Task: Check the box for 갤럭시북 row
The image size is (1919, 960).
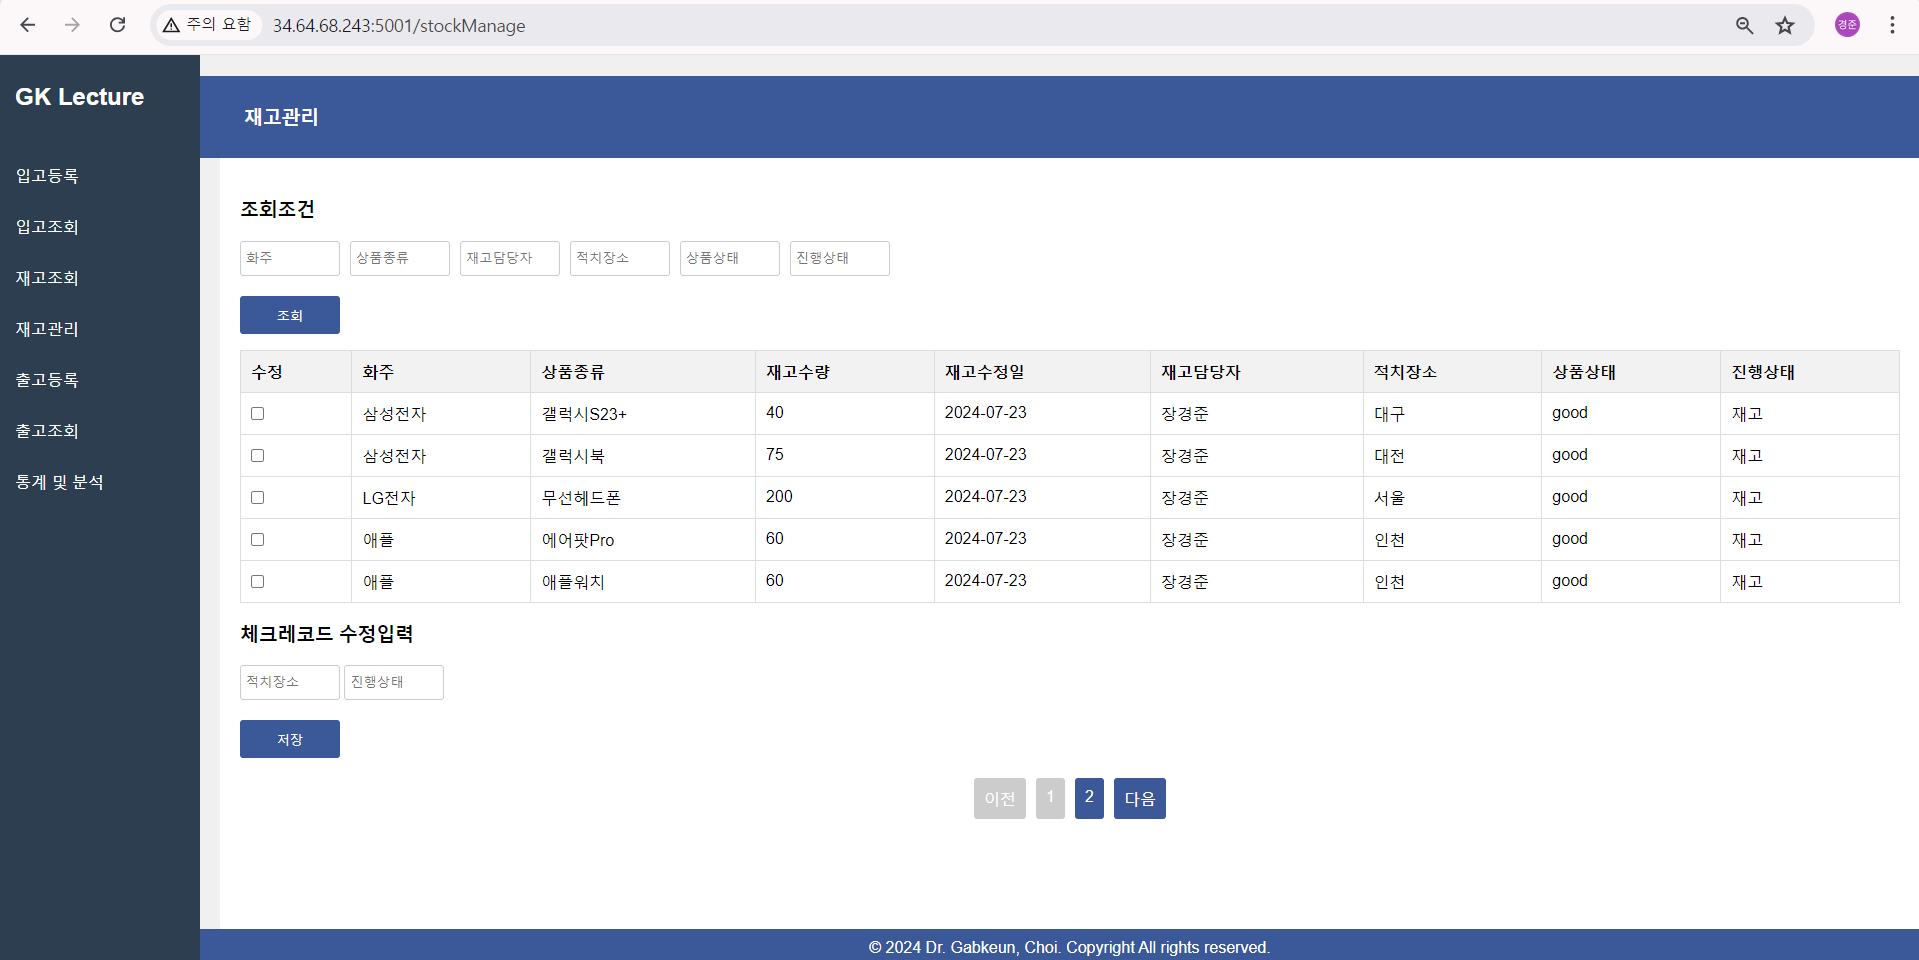Action: coord(257,455)
